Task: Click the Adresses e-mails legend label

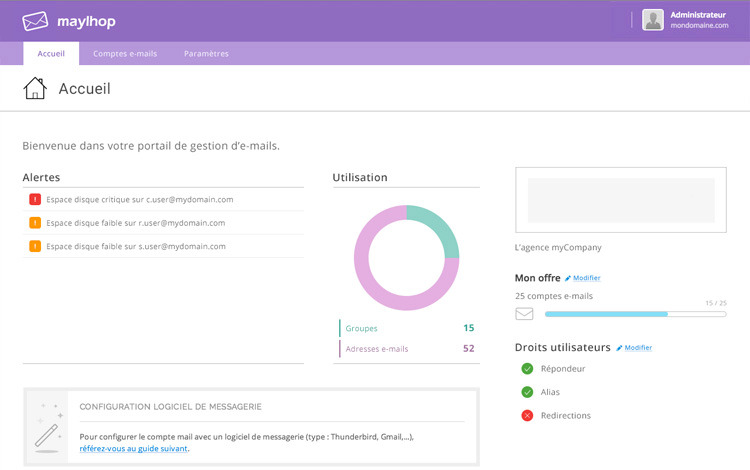Action: [377, 349]
